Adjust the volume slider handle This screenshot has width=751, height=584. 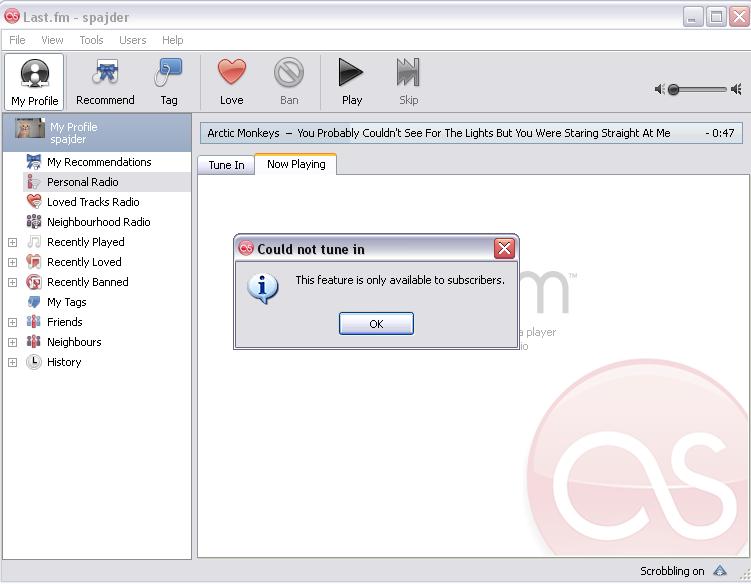click(673, 90)
